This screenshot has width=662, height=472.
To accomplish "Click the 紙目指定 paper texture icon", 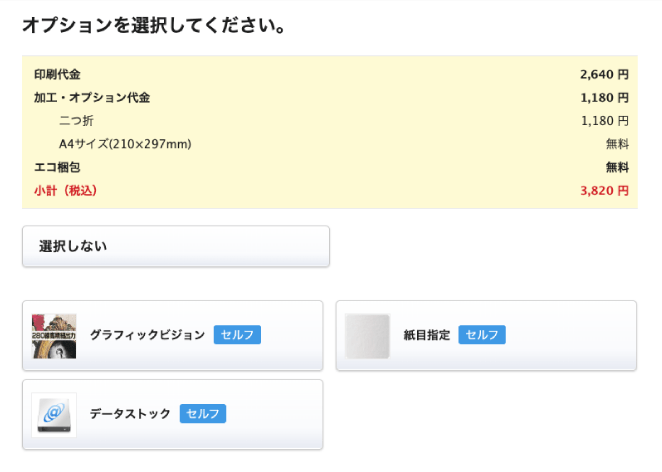I will (x=367, y=336).
